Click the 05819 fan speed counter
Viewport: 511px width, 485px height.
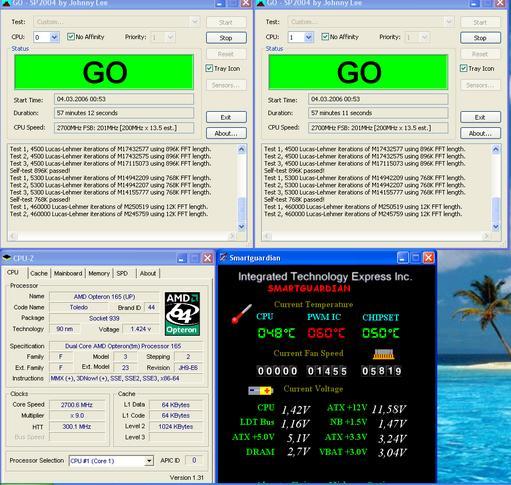pyautogui.click(x=381, y=371)
